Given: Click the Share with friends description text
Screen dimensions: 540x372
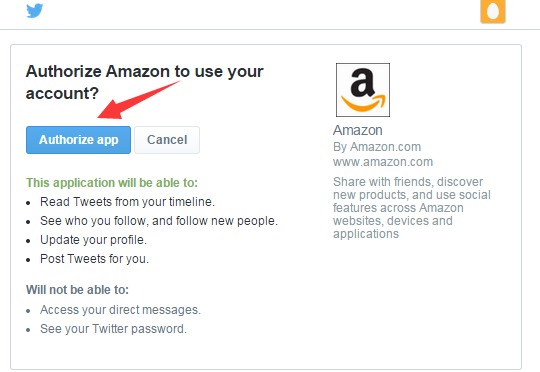Looking at the screenshot, I should 412,208.
